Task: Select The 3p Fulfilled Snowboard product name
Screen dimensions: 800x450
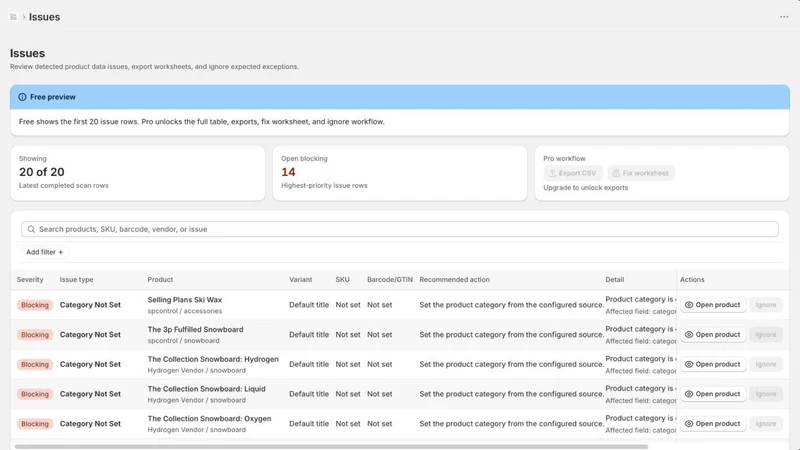Action: pyautogui.click(x=195, y=330)
